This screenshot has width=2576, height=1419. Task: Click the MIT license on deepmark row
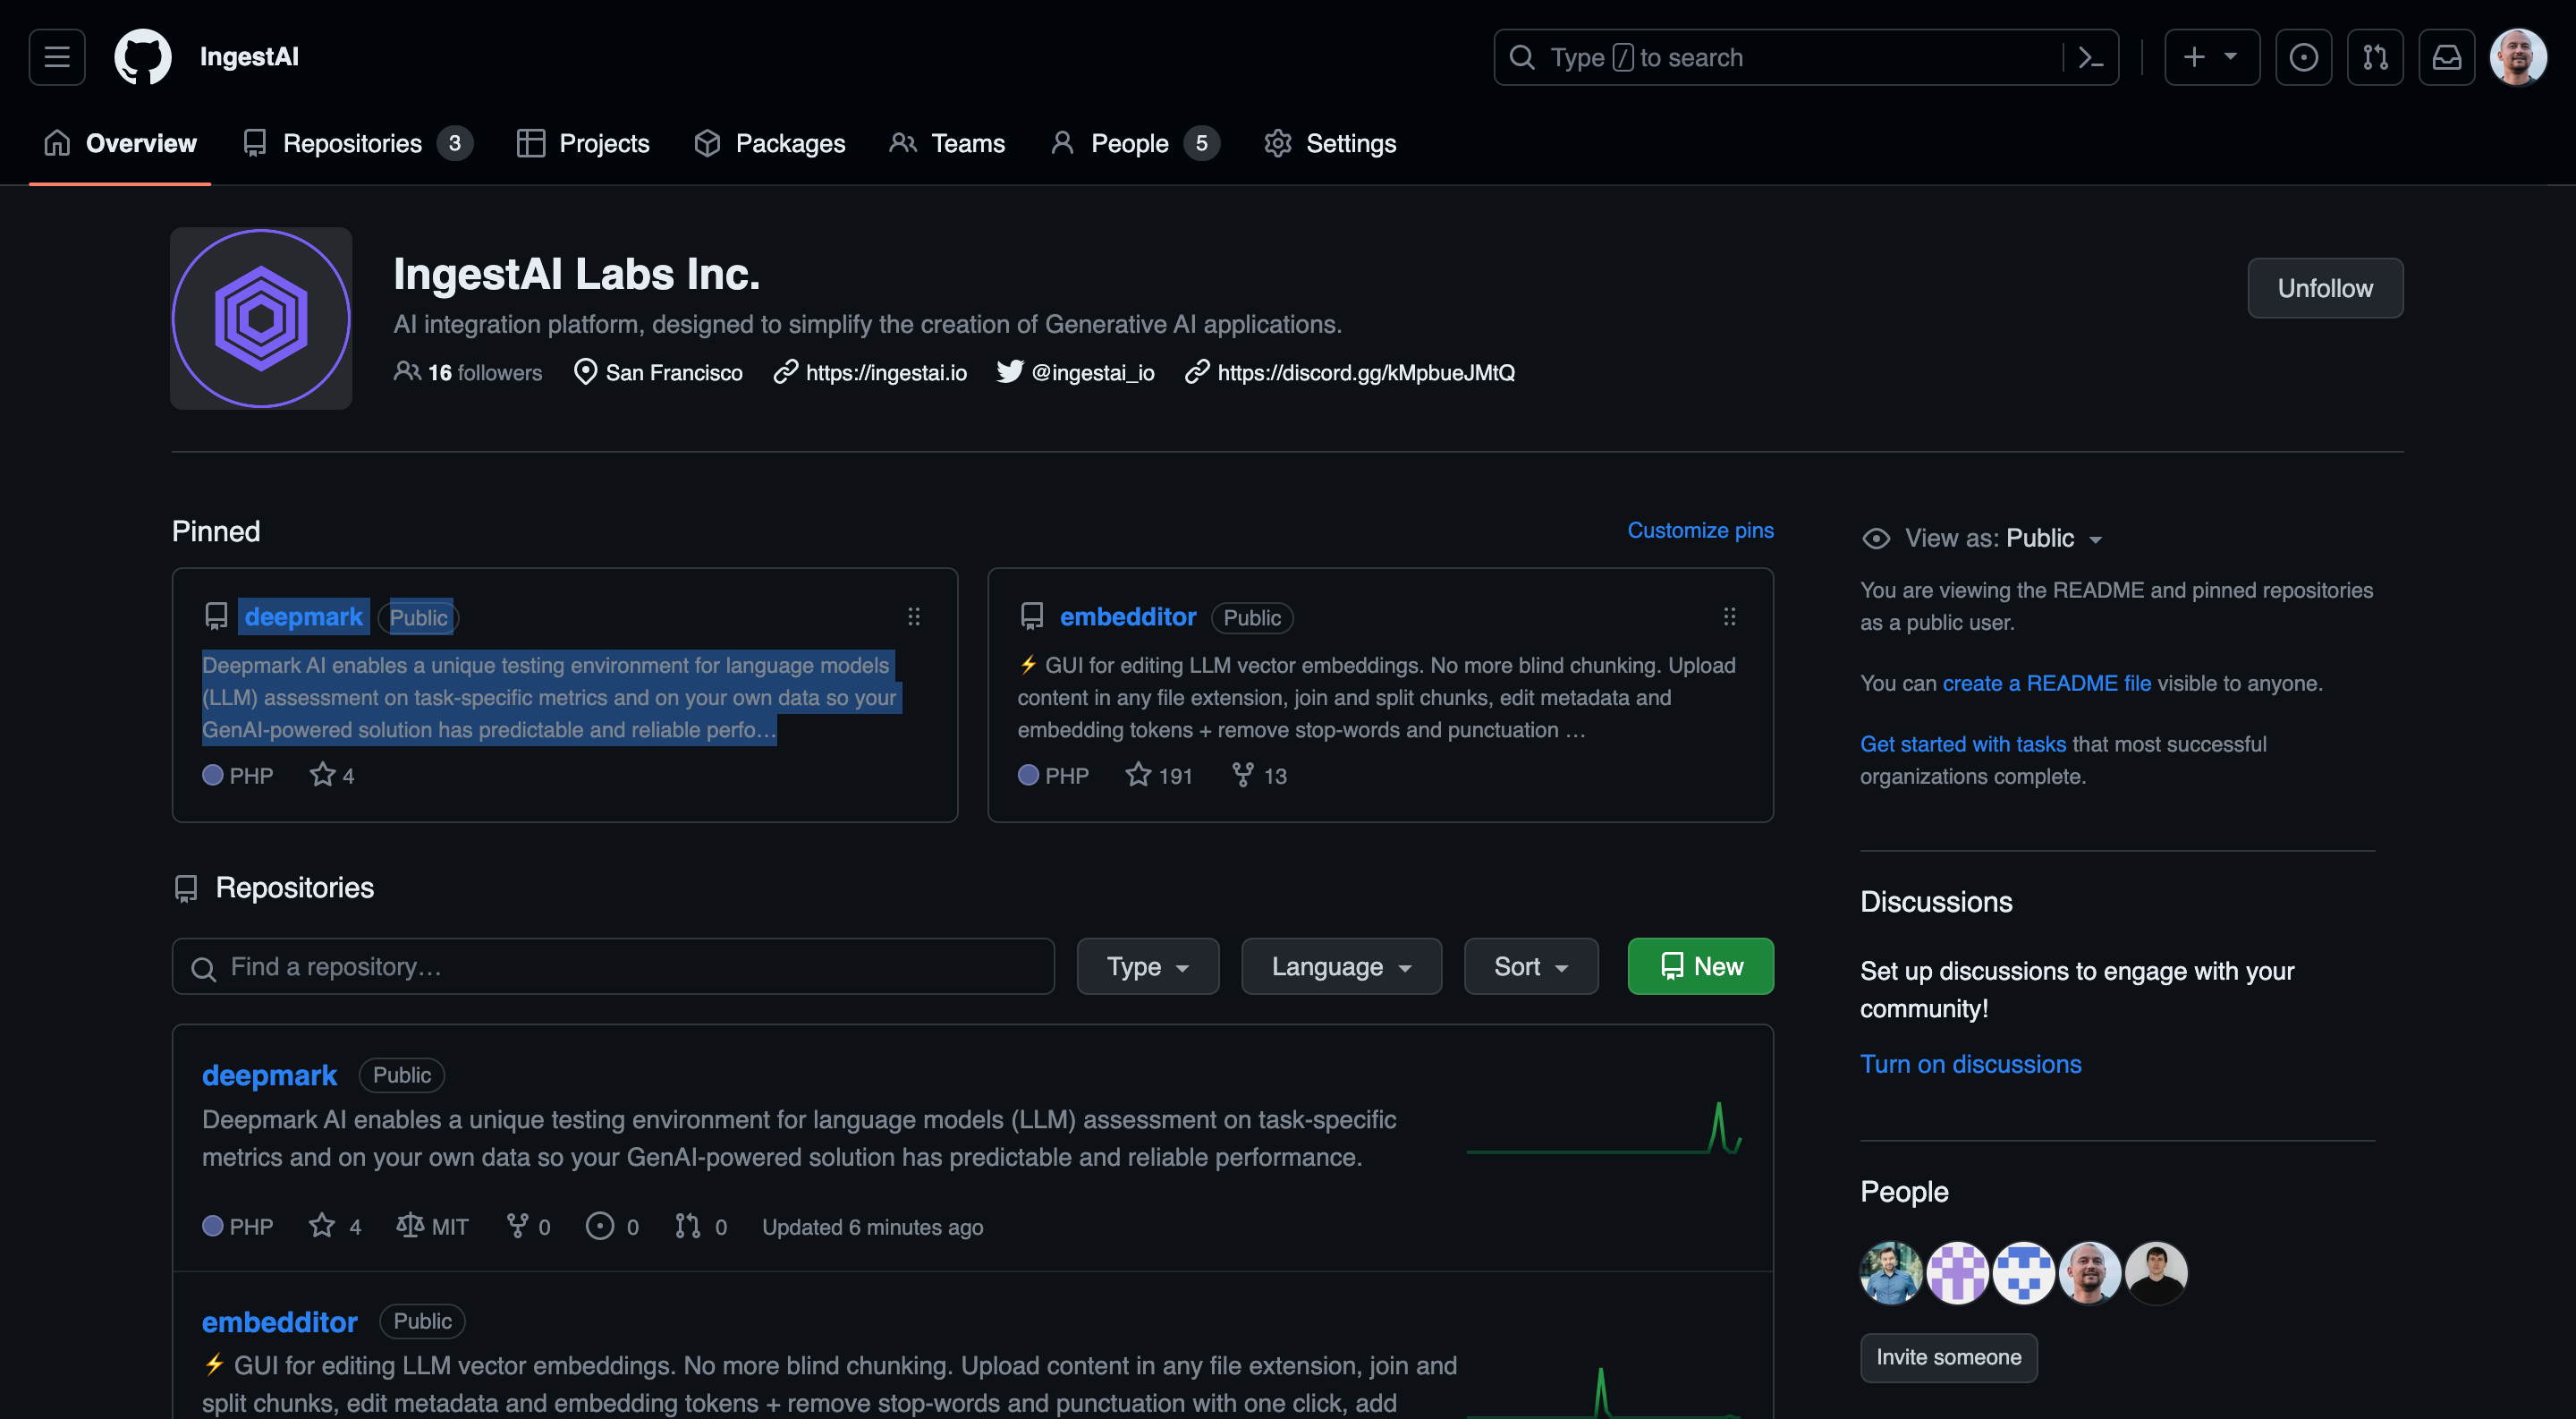pyautogui.click(x=432, y=1226)
